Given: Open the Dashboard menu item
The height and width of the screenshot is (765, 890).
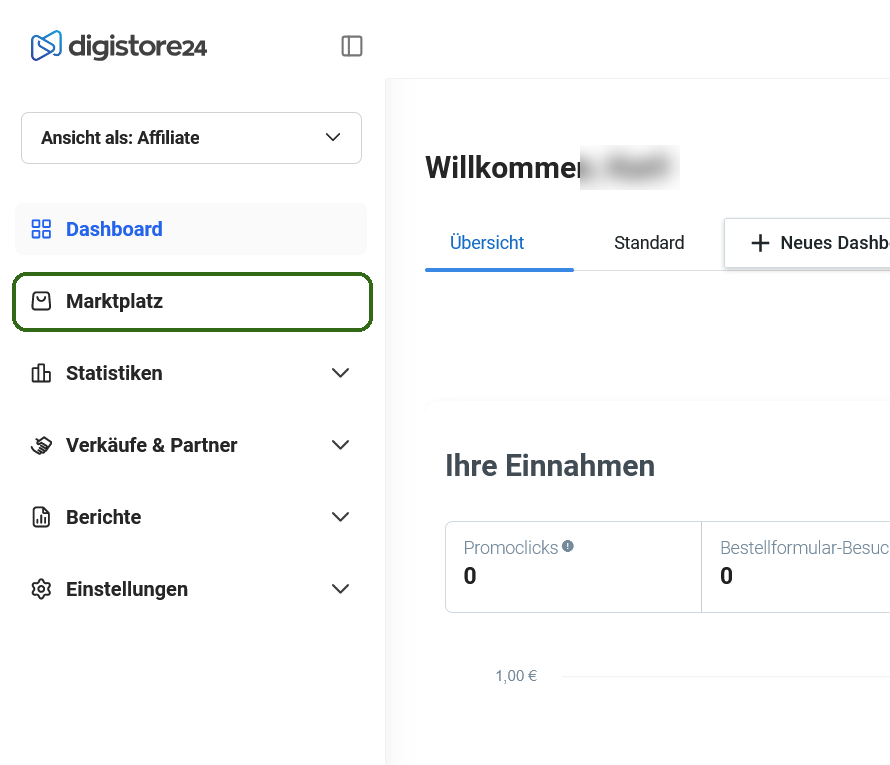Looking at the screenshot, I should 191,229.
